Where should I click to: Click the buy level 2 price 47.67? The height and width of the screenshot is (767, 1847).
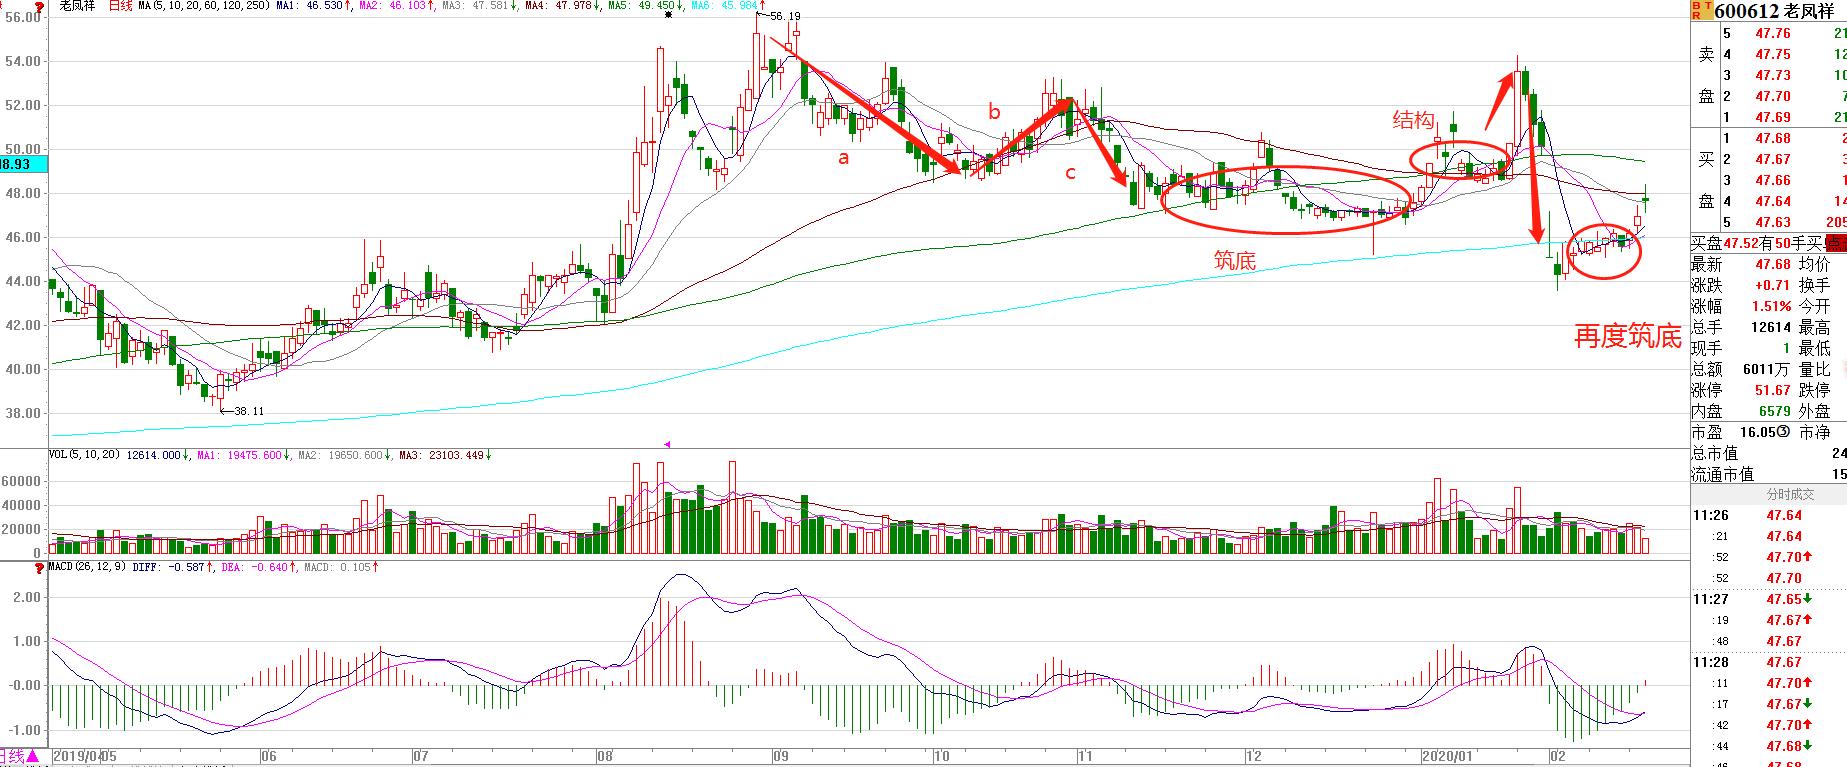(1772, 159)
